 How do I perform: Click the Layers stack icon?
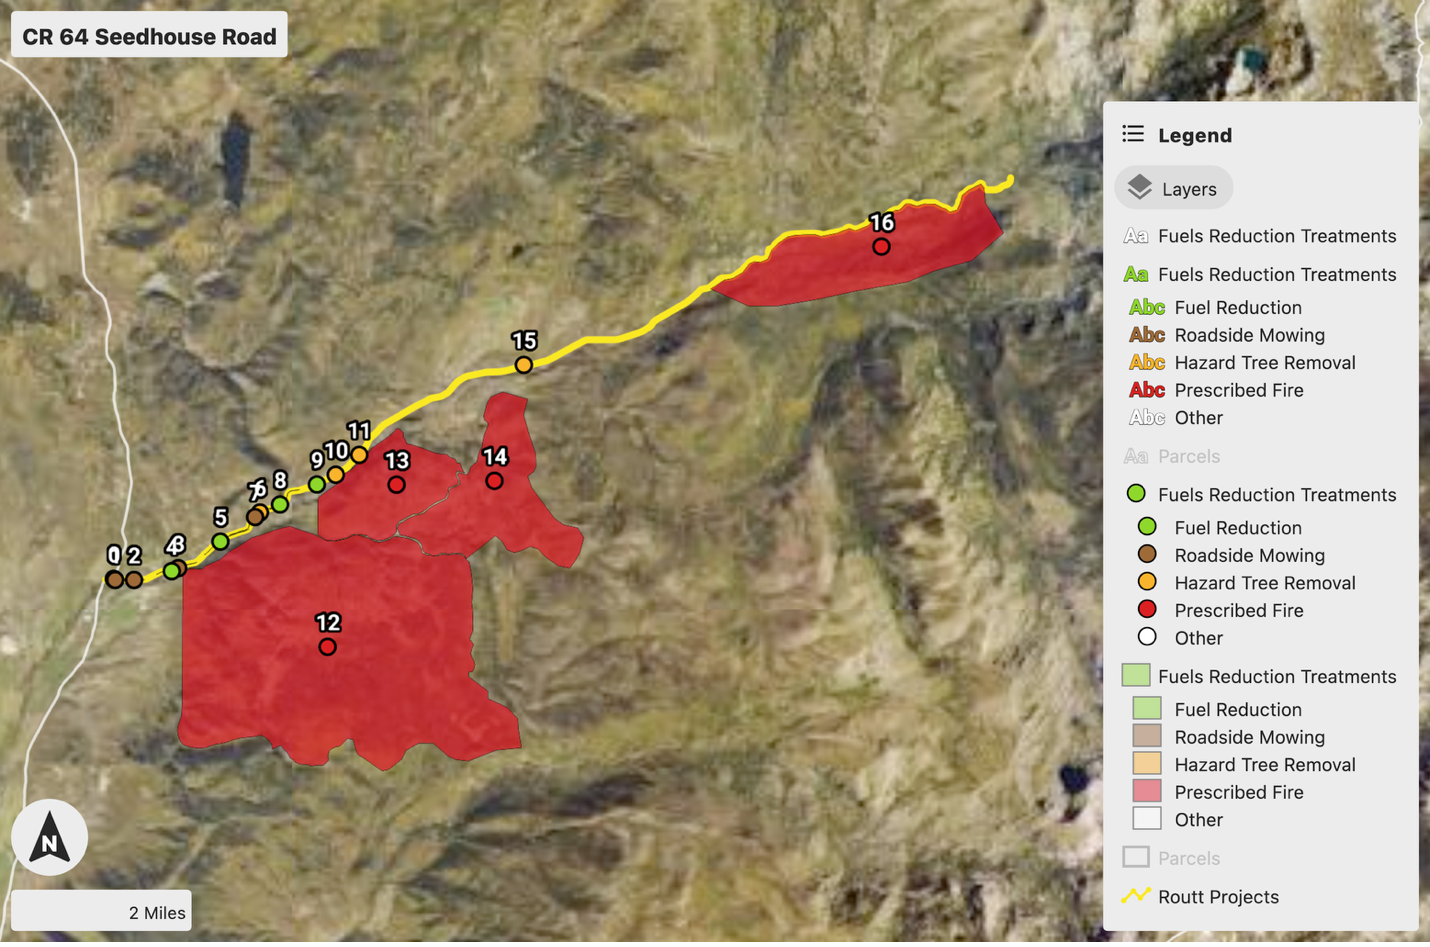tap(1140, 187)
